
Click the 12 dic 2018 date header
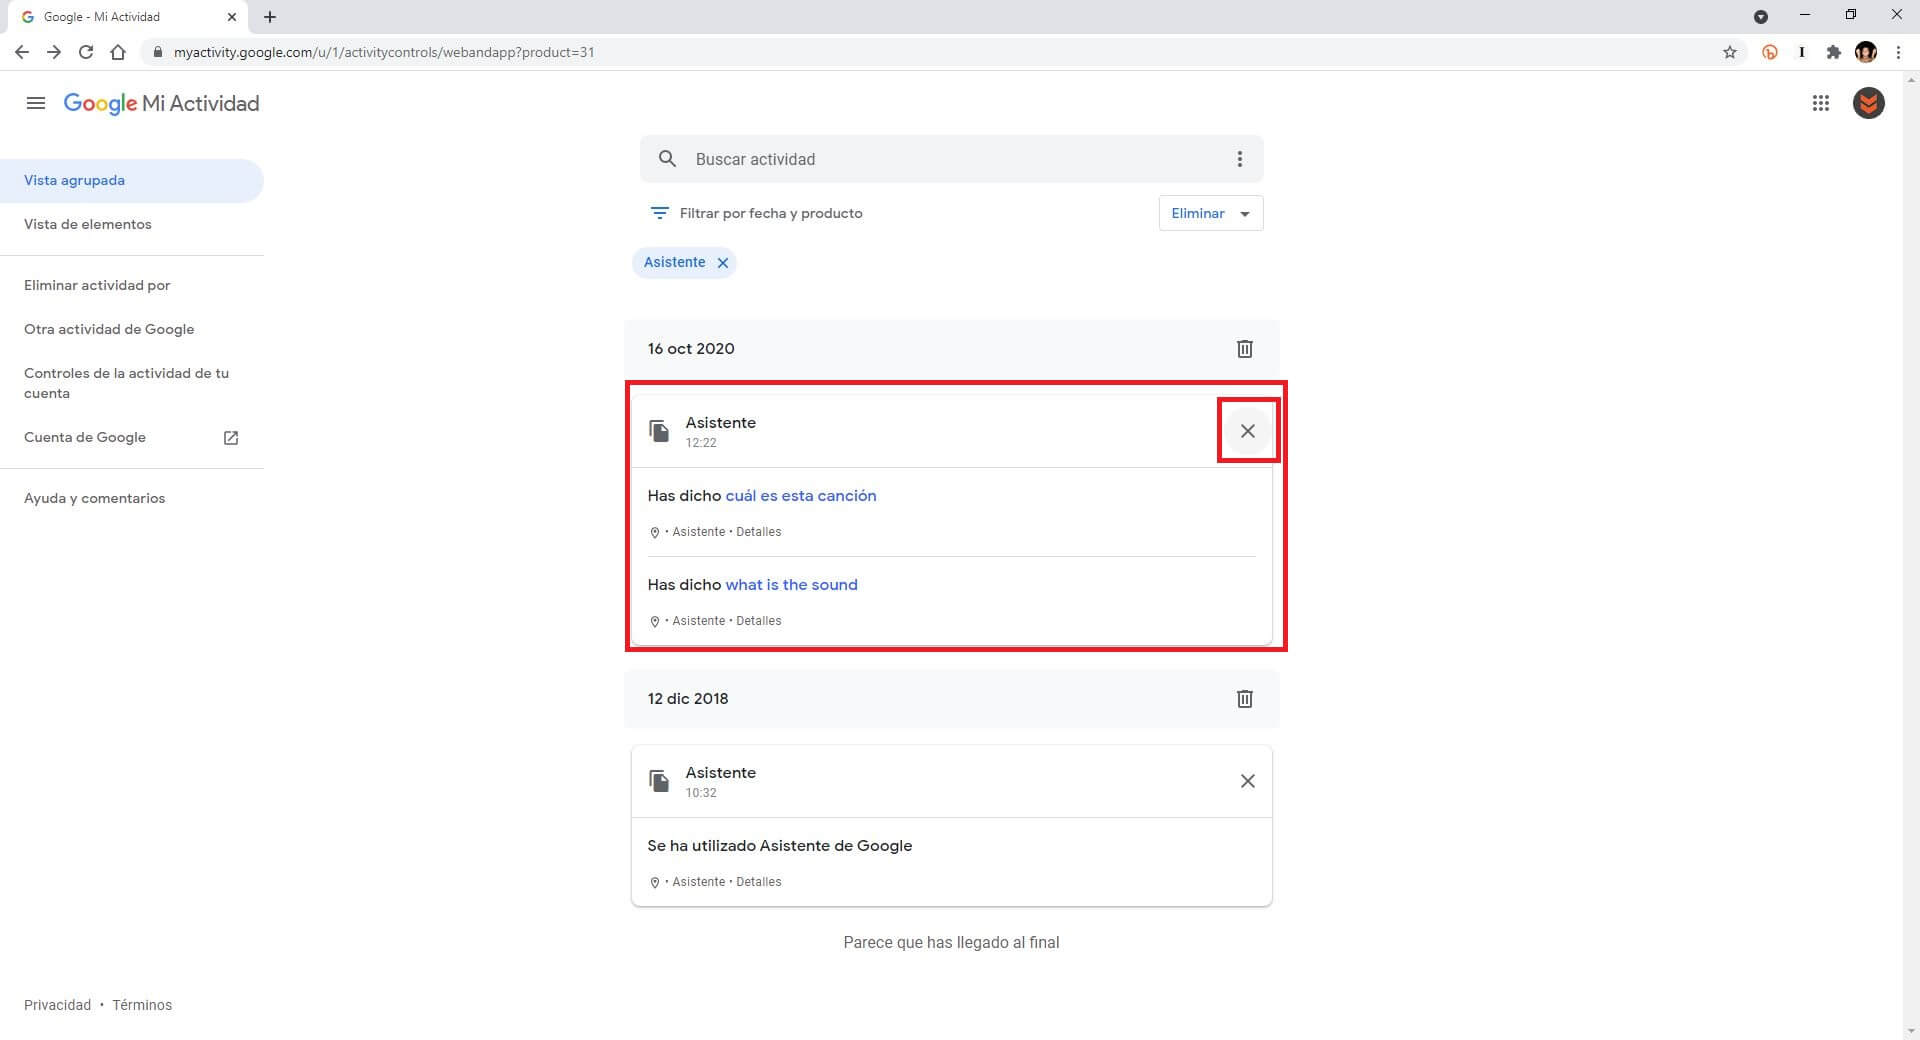(688, 699)
